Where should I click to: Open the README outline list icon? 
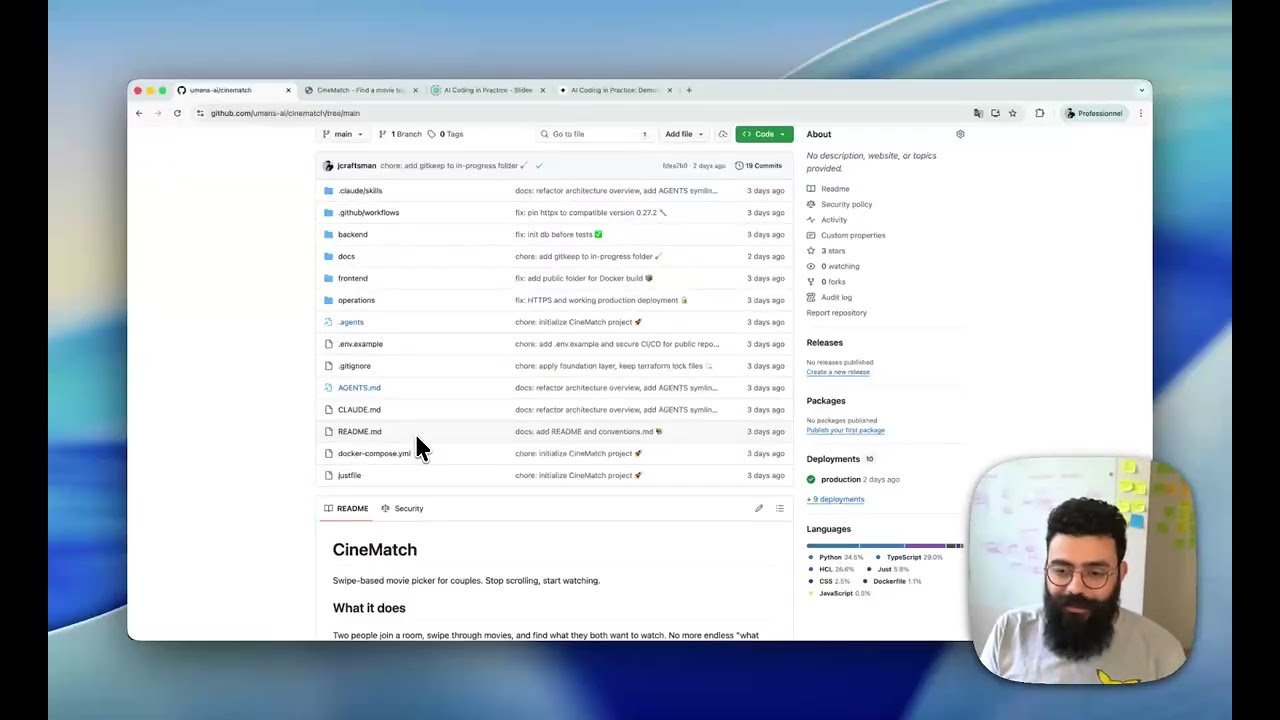[x=780, y=509]
